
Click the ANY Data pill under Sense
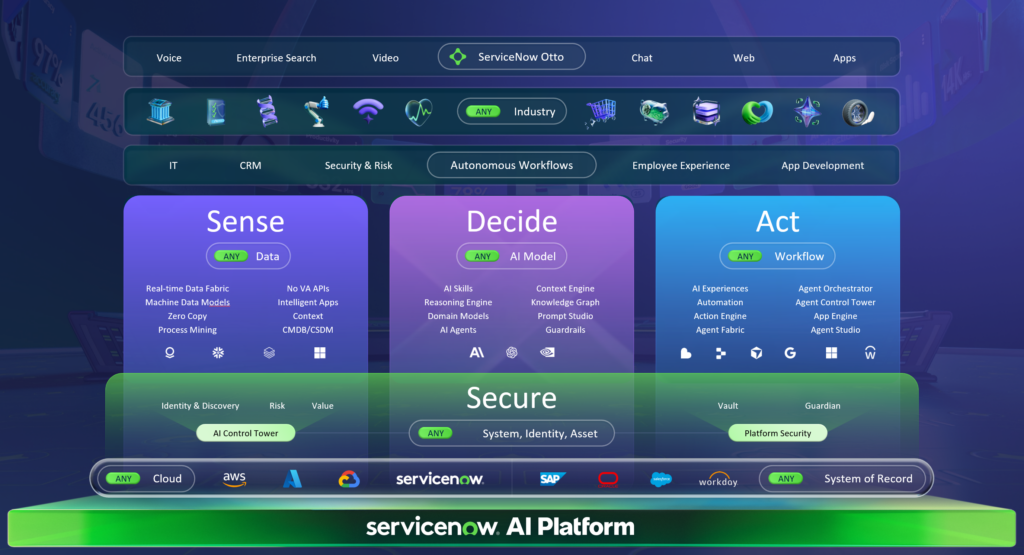click(248, 256)
